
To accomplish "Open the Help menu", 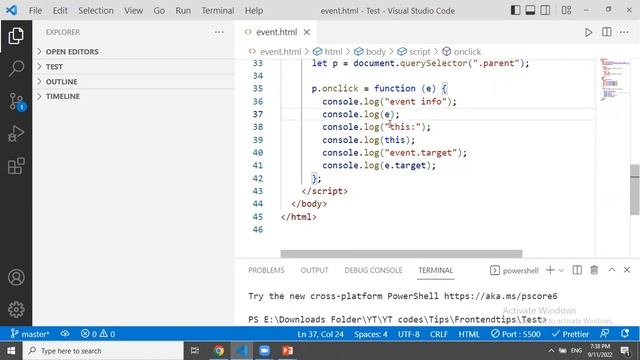I will [x=254, y=11].
